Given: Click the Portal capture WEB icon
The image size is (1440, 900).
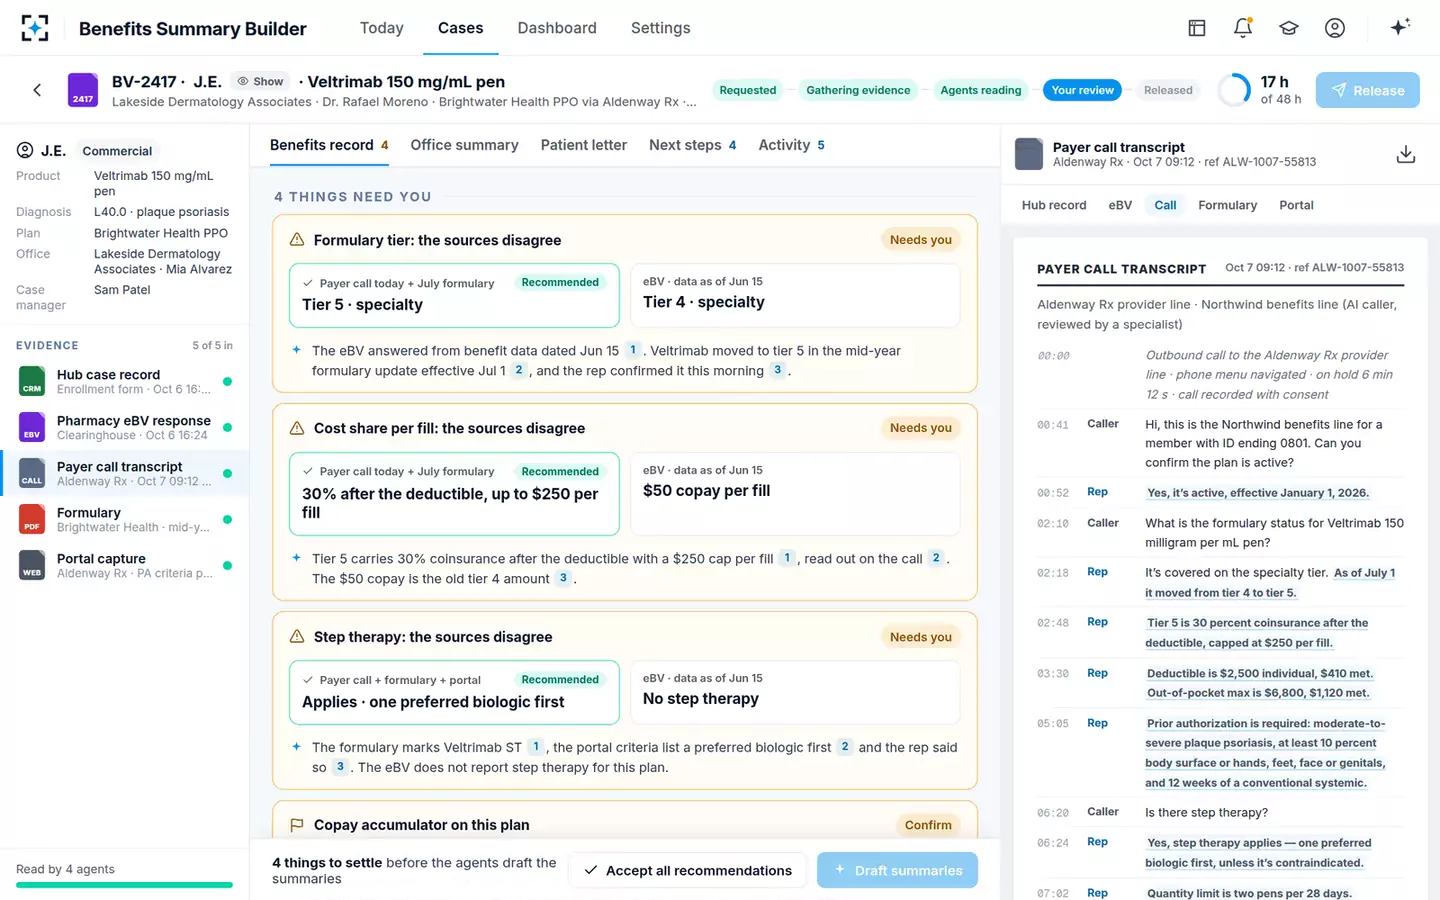Looking at the screenshot, I should click(32, 565).
